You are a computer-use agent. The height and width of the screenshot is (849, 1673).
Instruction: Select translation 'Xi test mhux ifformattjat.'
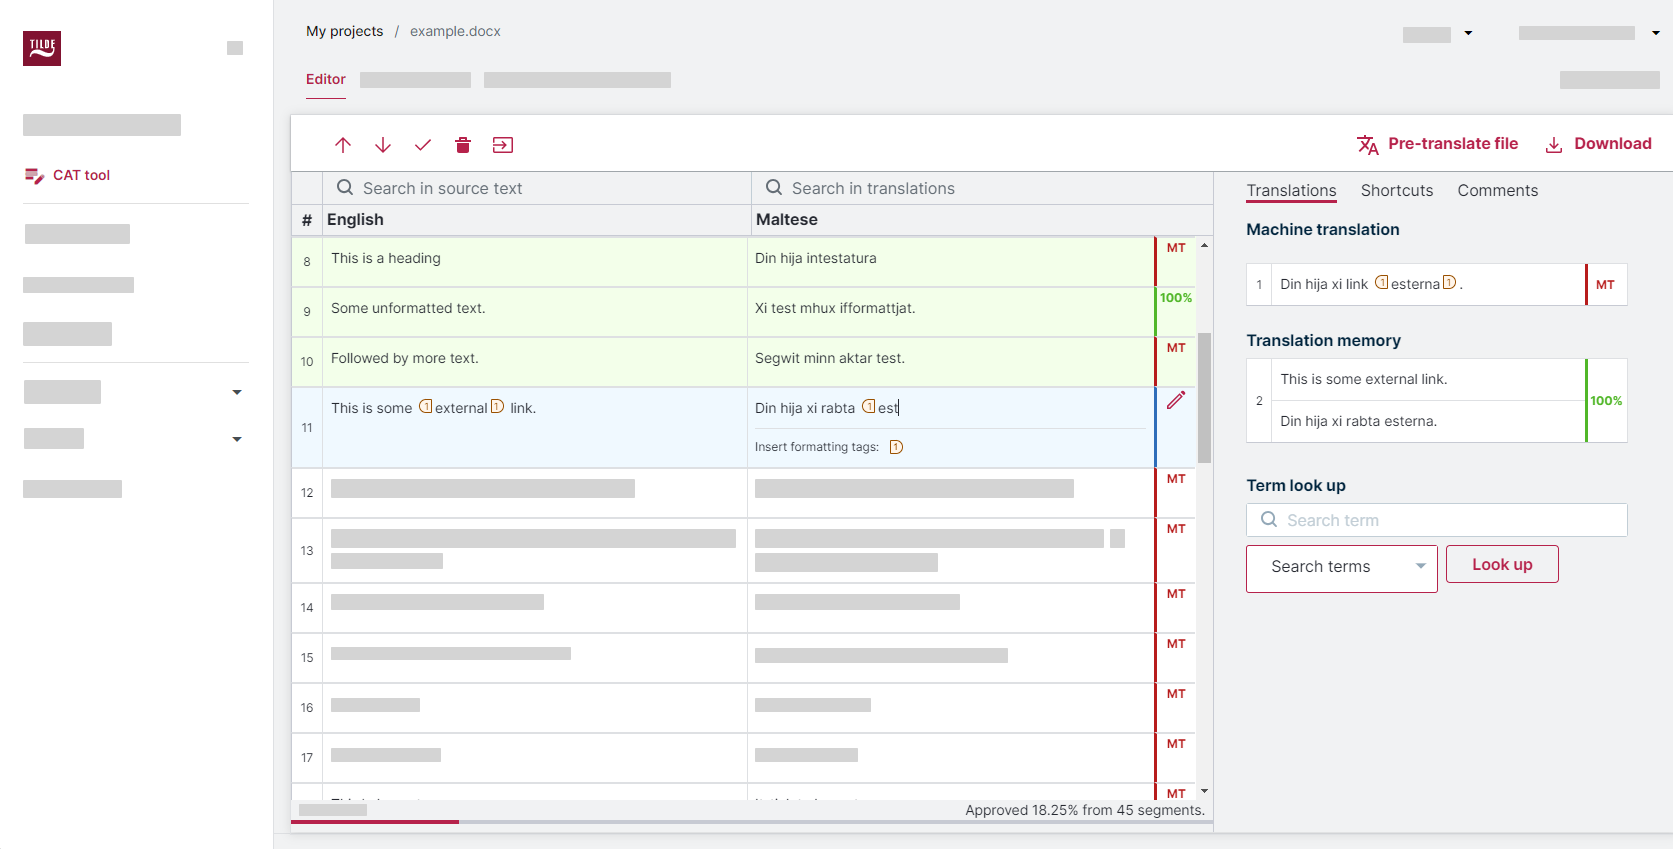835,308
